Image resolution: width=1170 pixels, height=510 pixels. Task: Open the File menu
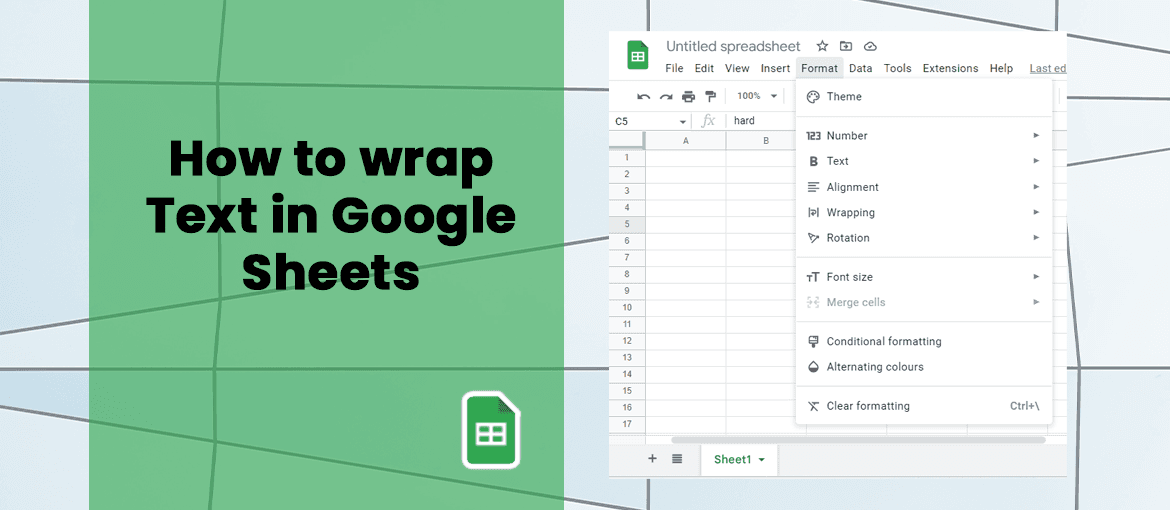pos(674,68)
